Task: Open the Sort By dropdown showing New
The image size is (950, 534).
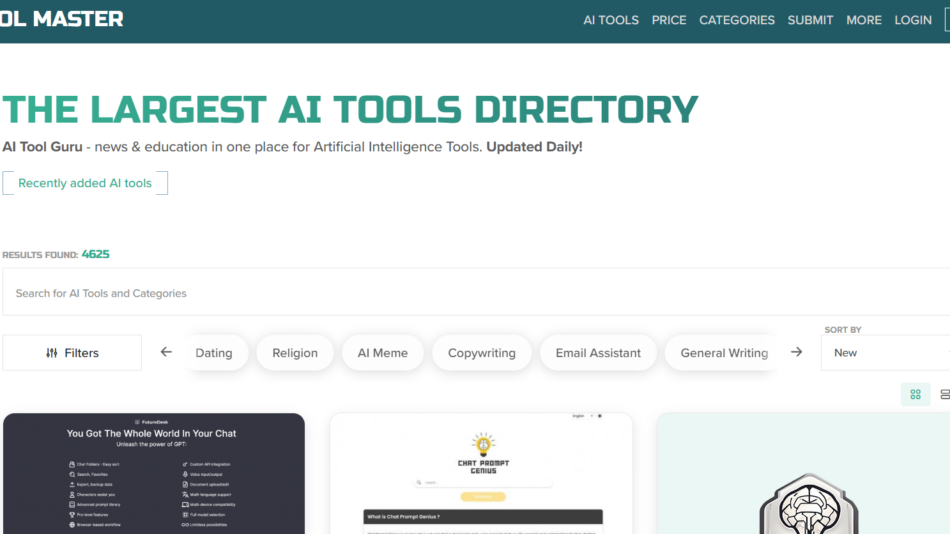Action: point(885,353)
